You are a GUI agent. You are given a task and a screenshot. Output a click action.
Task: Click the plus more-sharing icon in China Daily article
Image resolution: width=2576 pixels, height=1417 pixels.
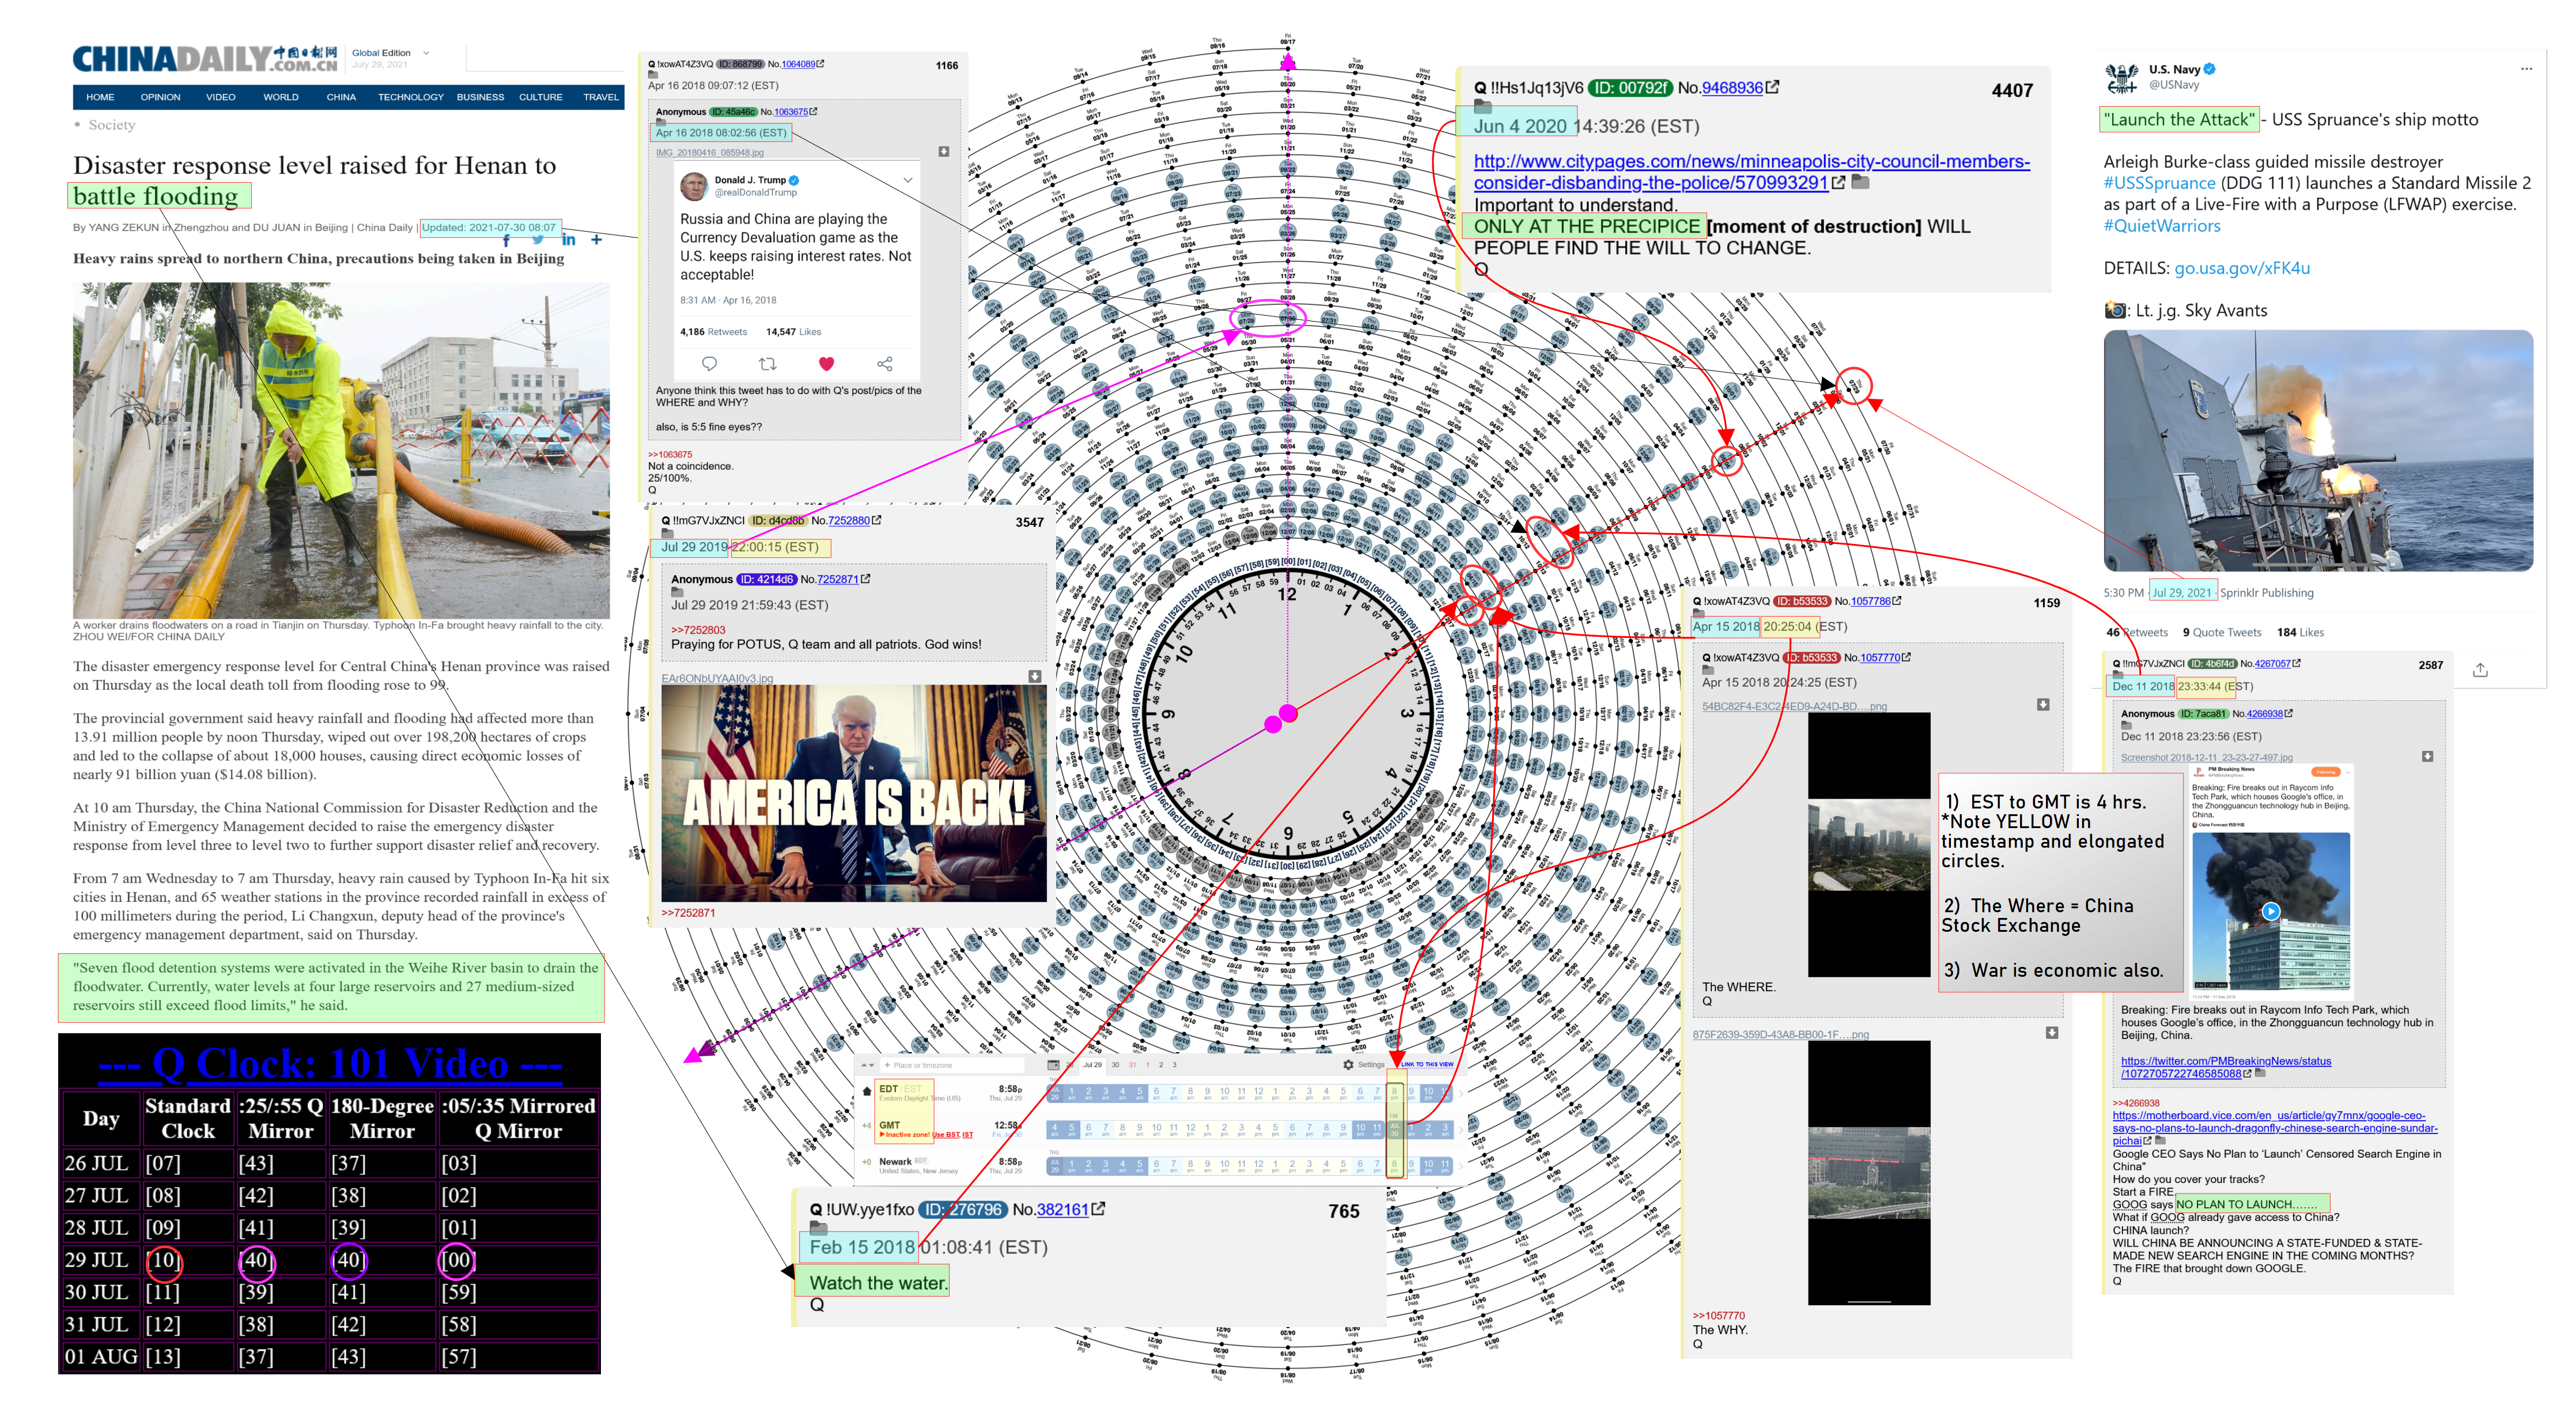click(x=596, y=240)
